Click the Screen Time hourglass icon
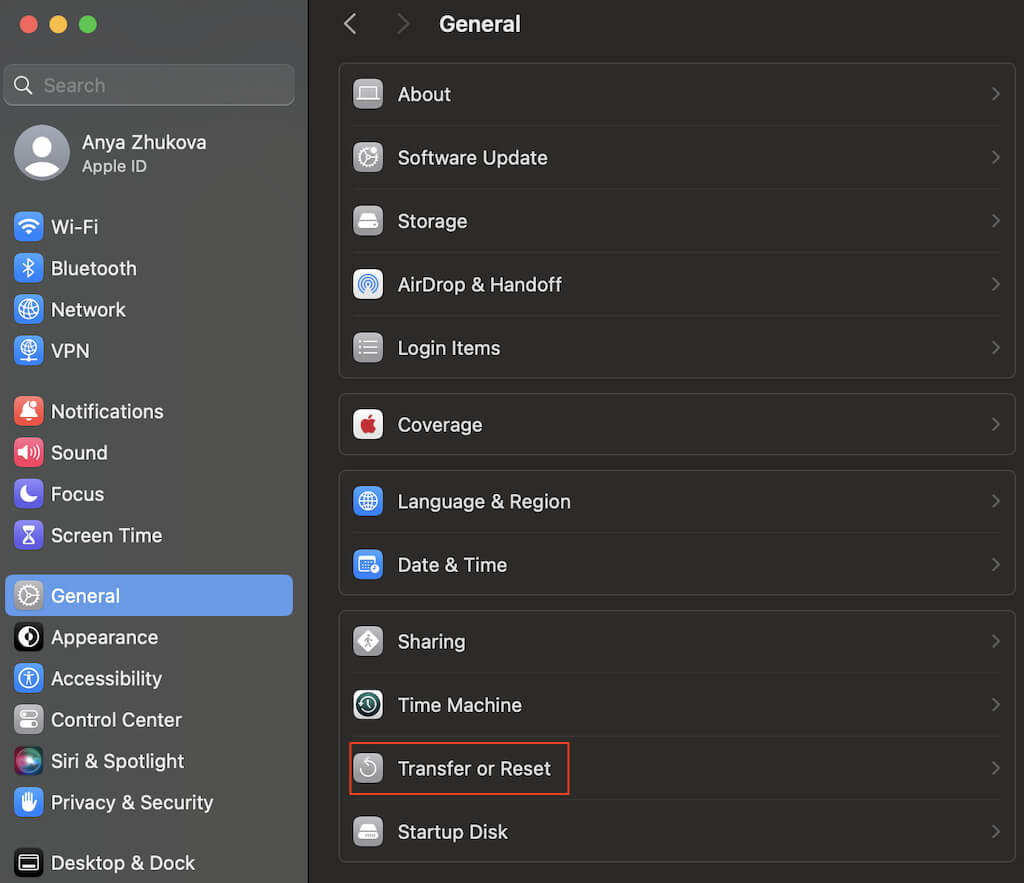Screen dimensions: 1024x883 29,535
